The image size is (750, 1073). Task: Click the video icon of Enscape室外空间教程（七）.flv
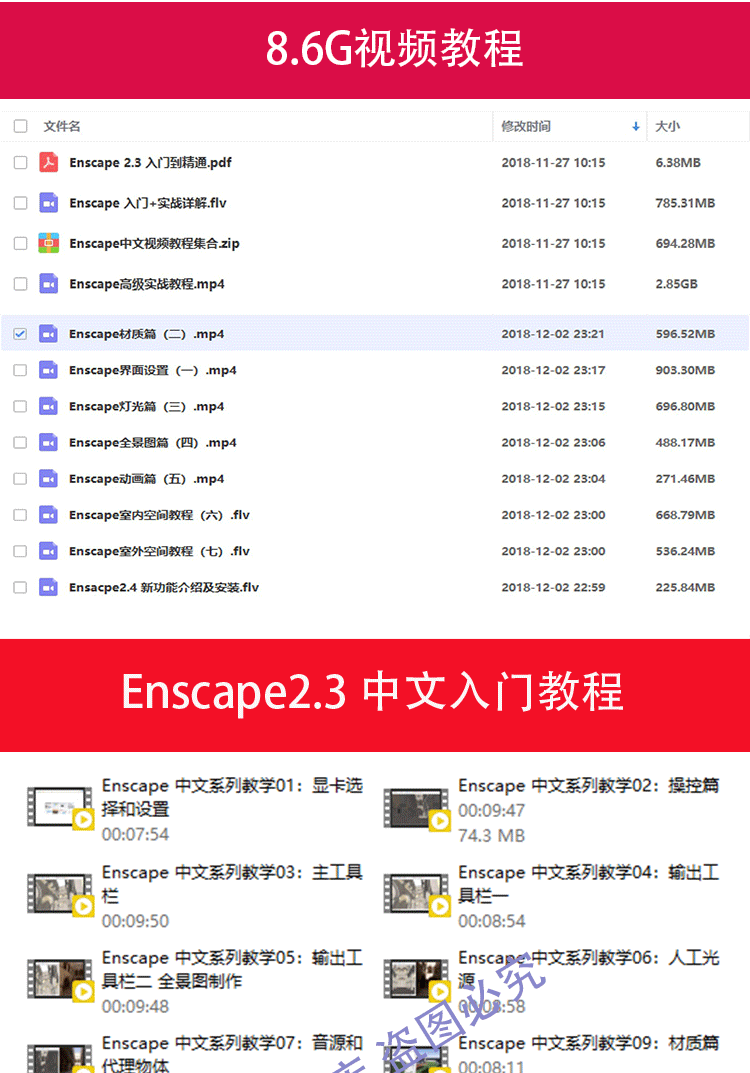pos(49,551)
